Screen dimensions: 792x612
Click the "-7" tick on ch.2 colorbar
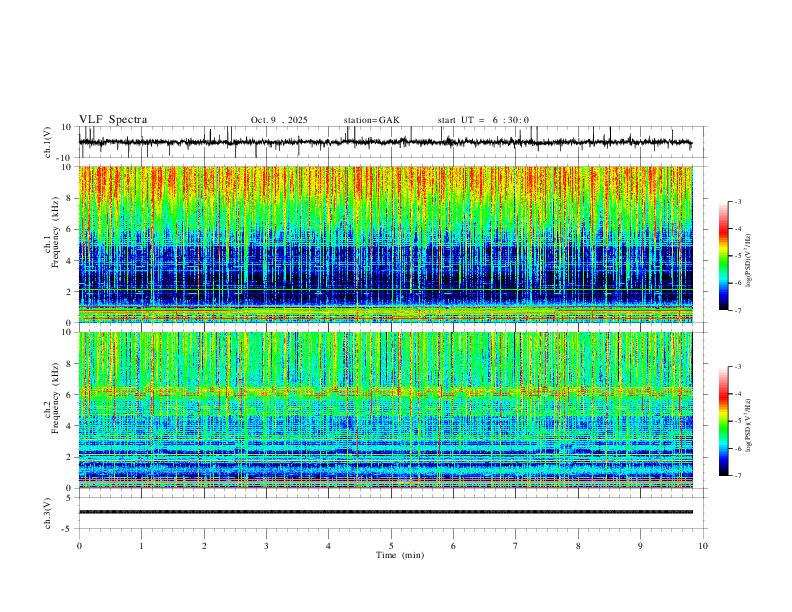738,476
